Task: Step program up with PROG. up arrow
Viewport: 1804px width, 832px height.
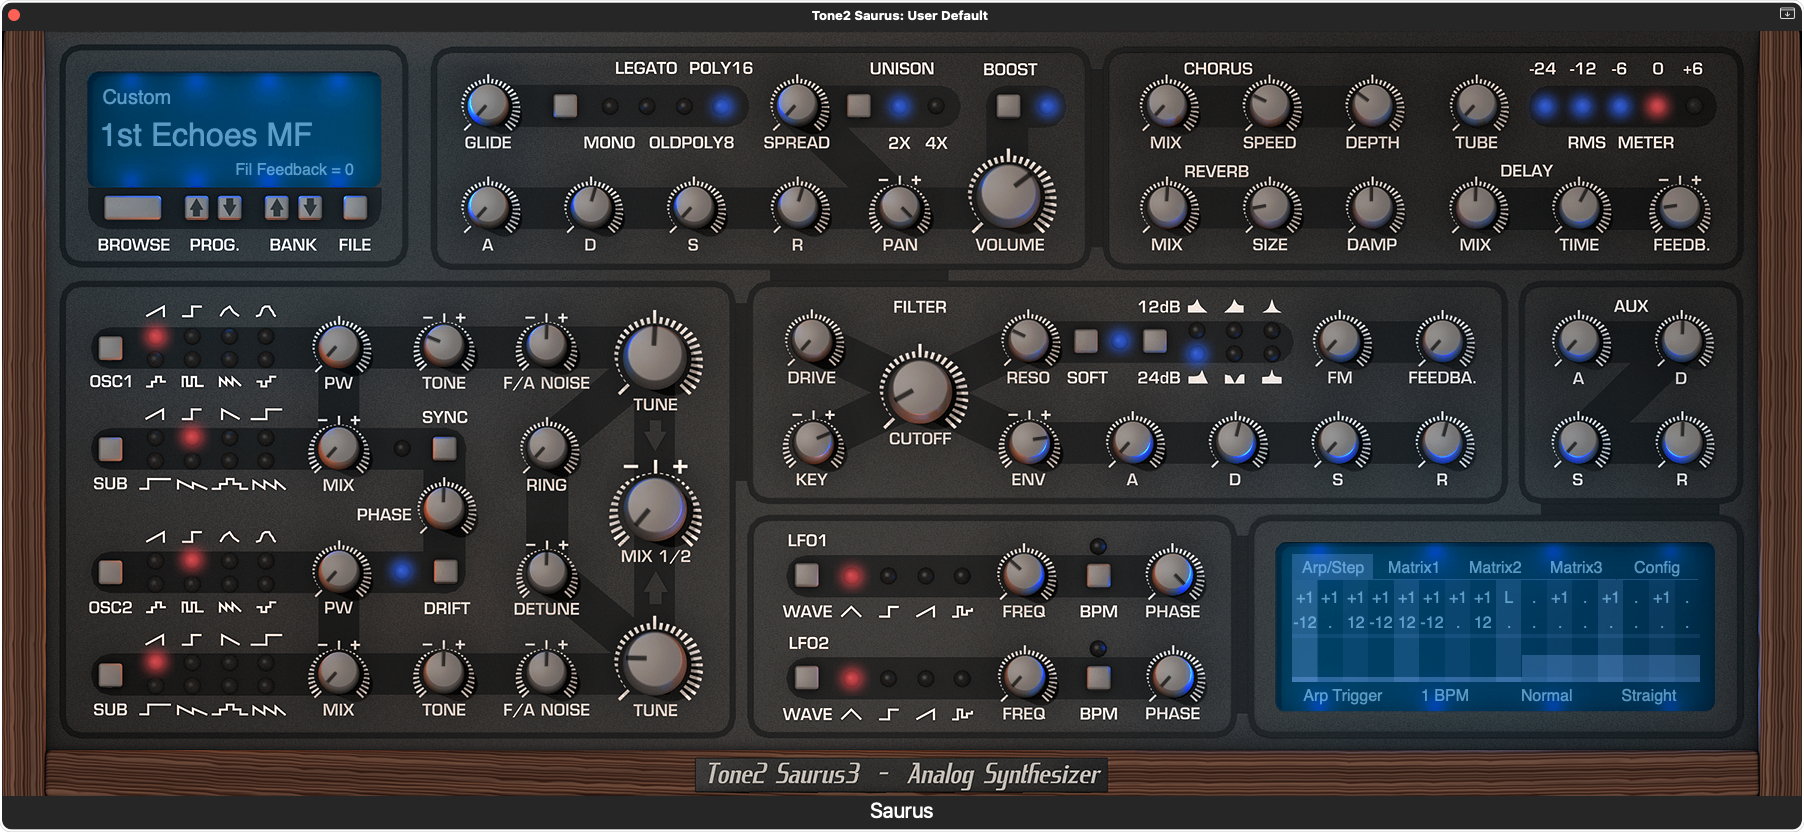Action: (197, 207)
